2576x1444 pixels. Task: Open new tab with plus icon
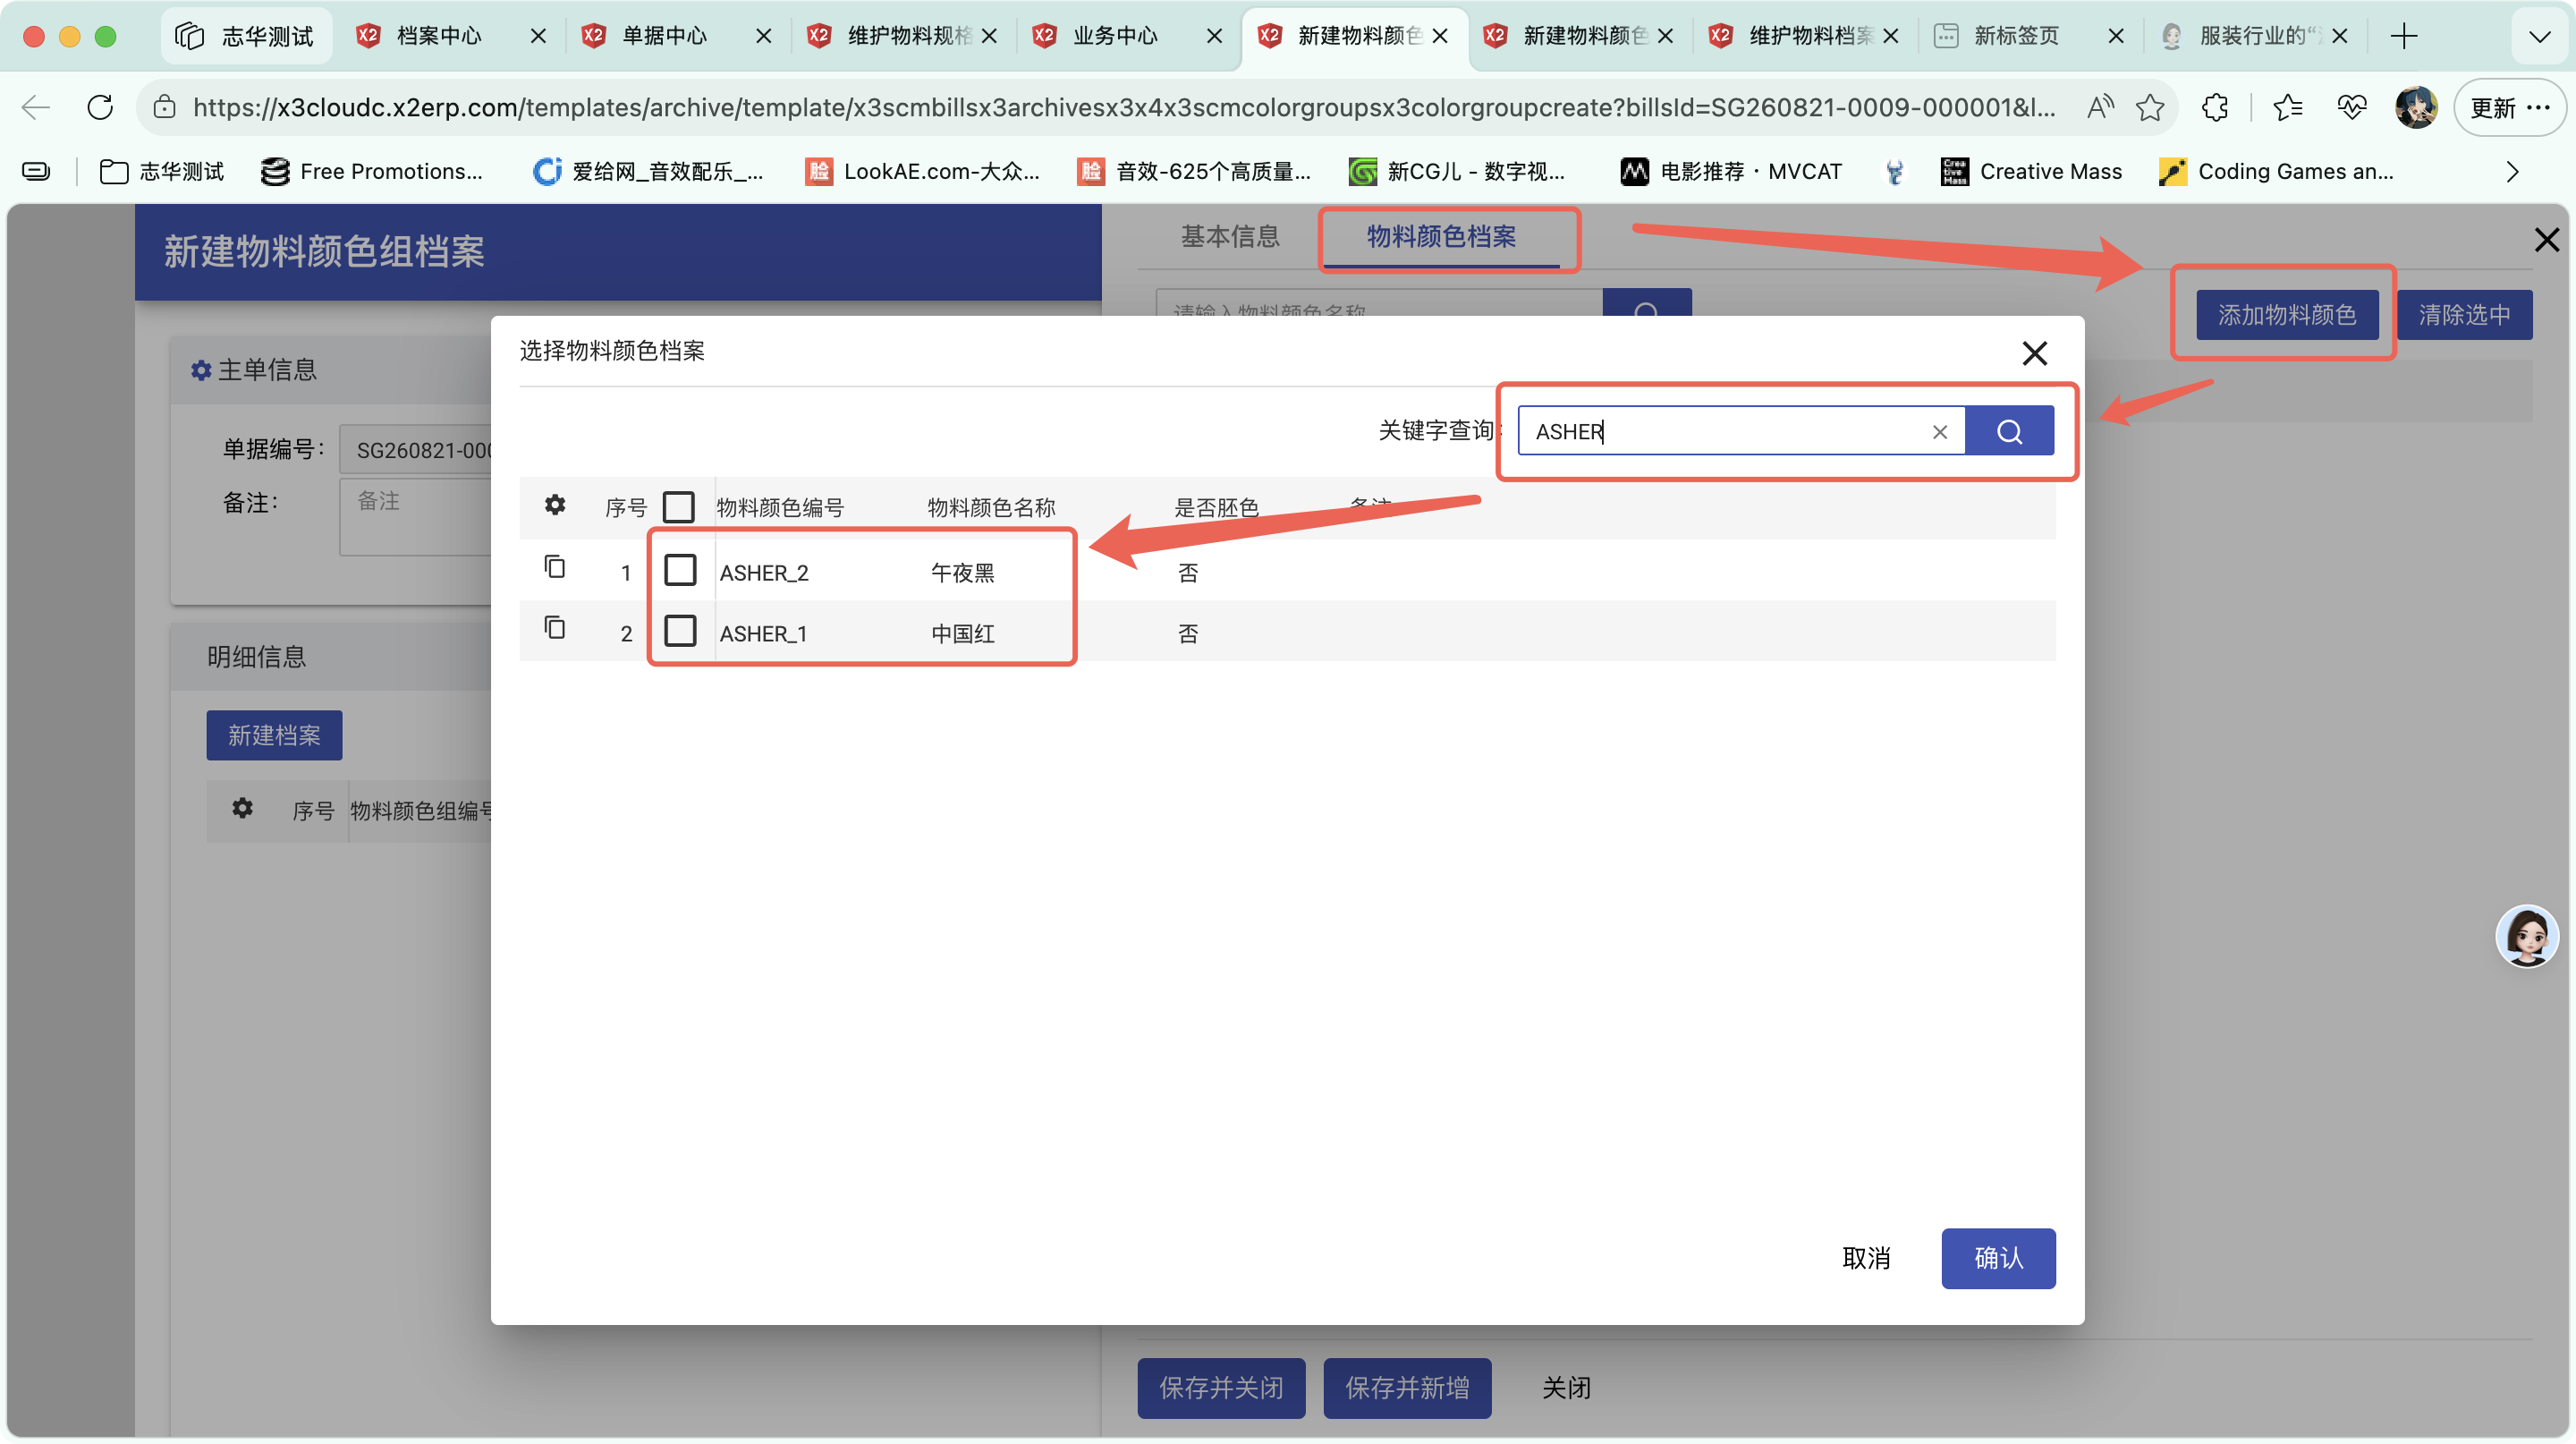coord(2404,36)
